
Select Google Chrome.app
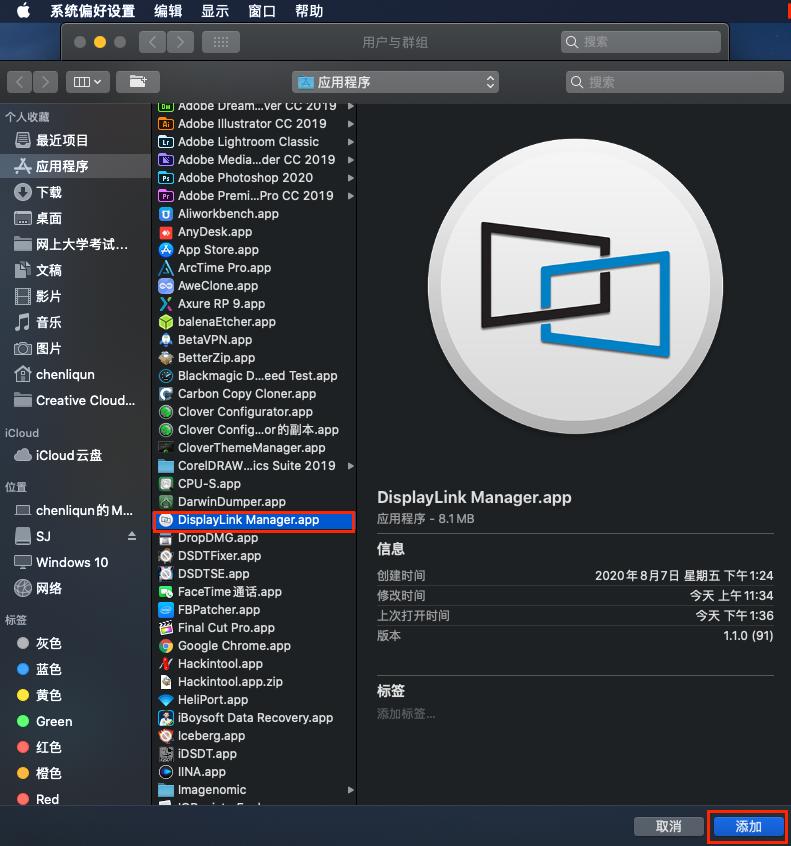[255, 645]
